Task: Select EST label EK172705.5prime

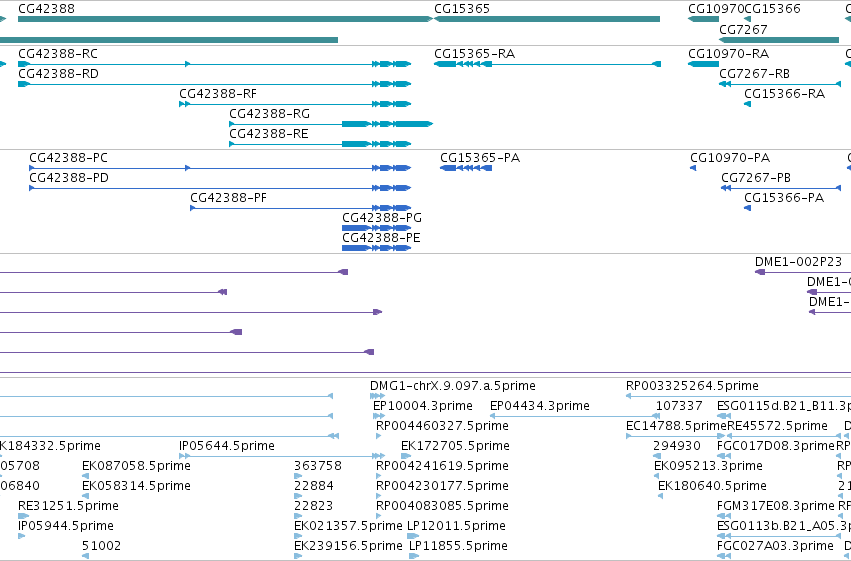Action: 455,446
